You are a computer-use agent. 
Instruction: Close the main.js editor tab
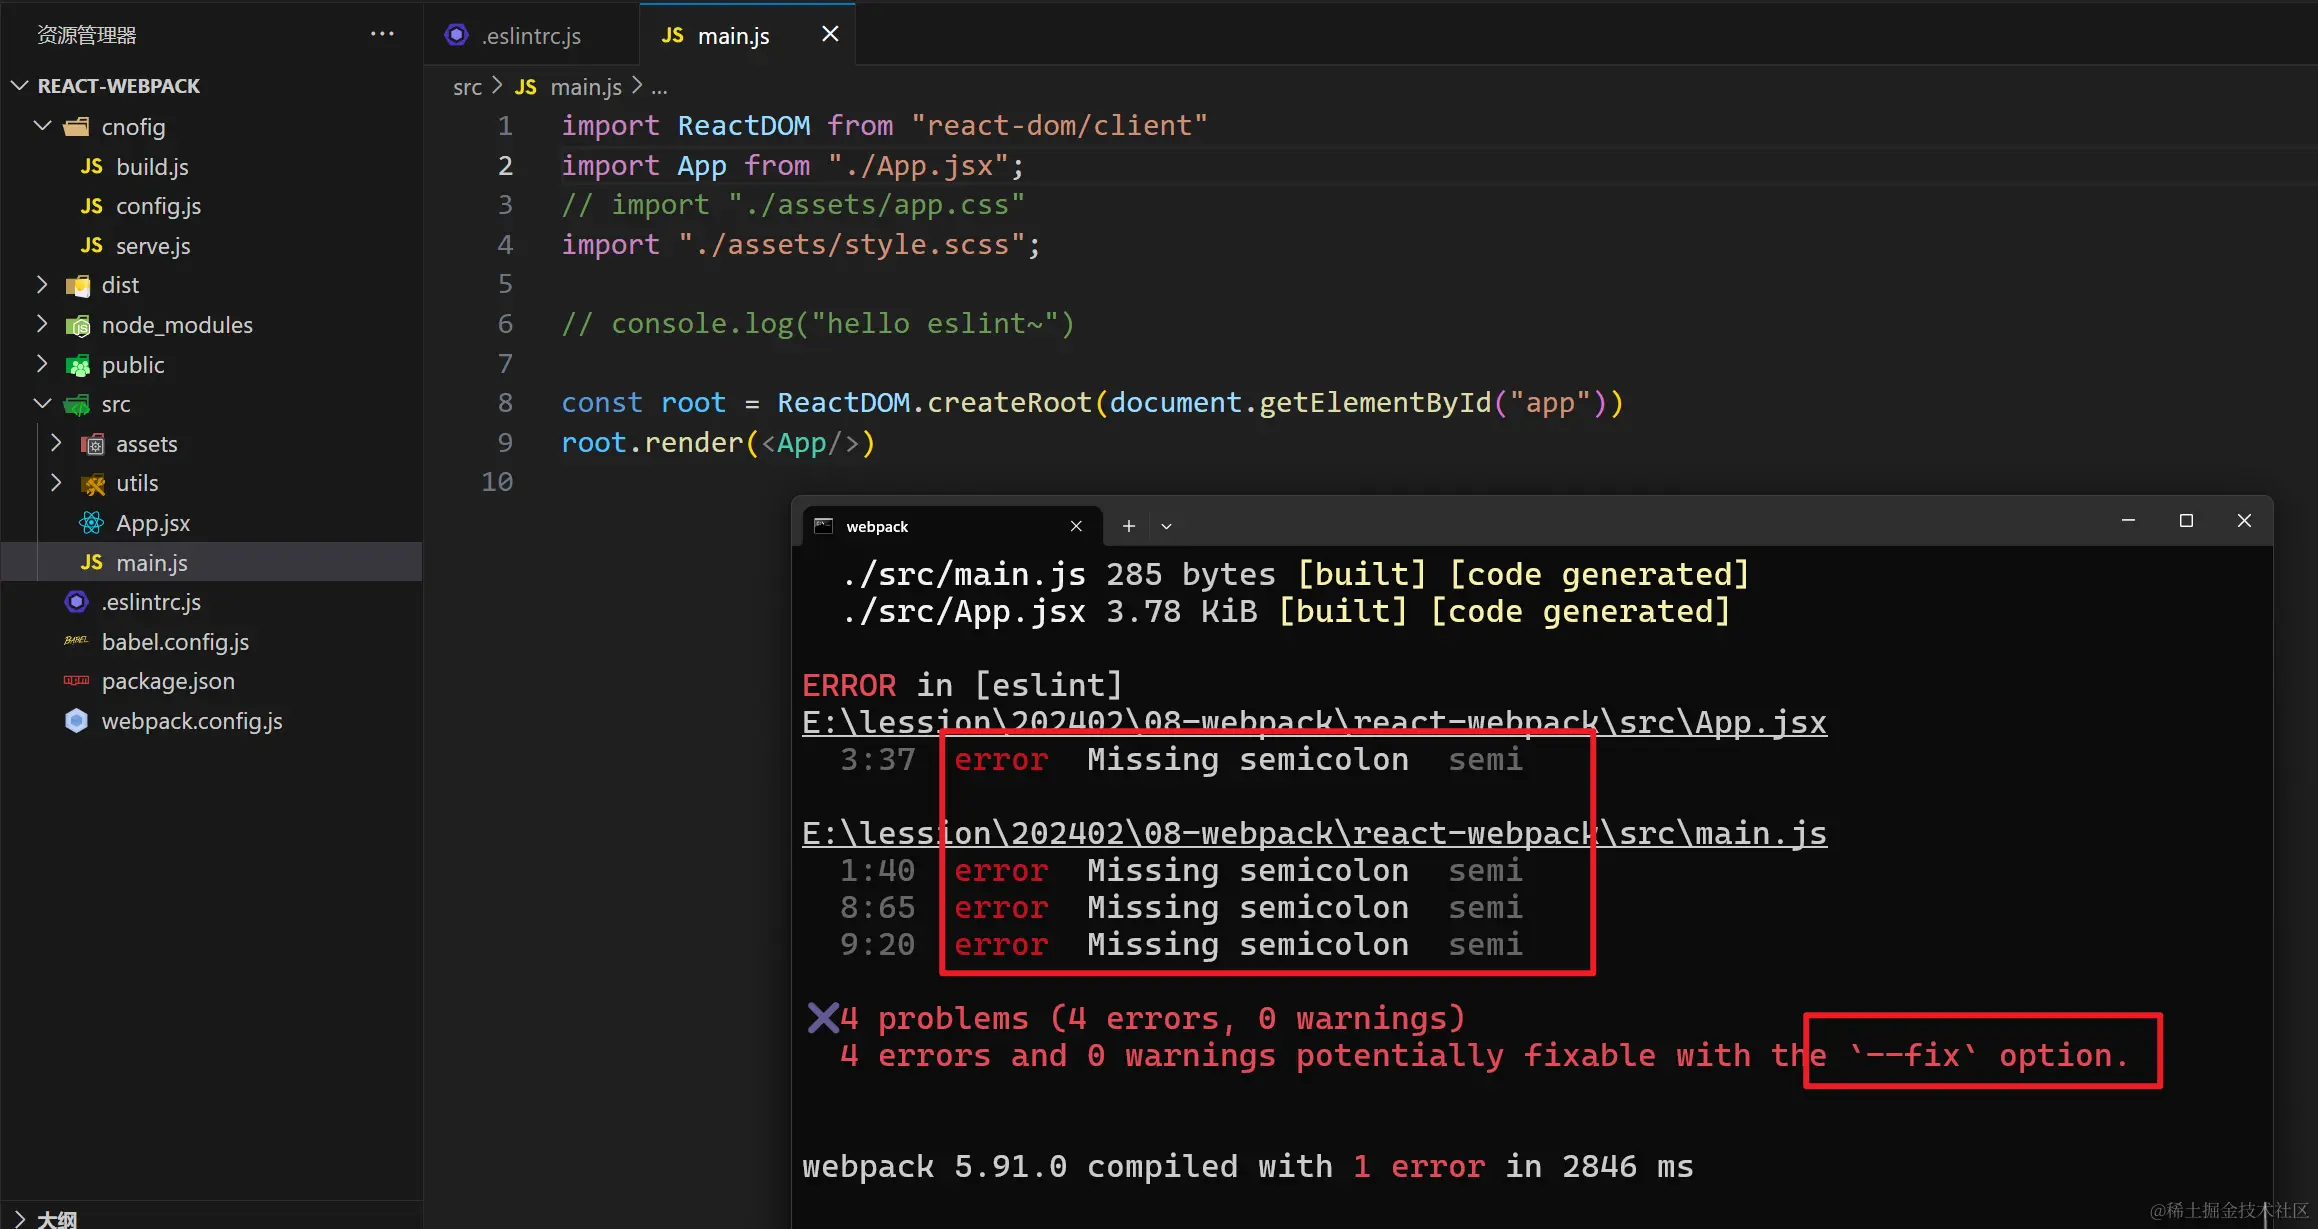[x=830, y=34]
